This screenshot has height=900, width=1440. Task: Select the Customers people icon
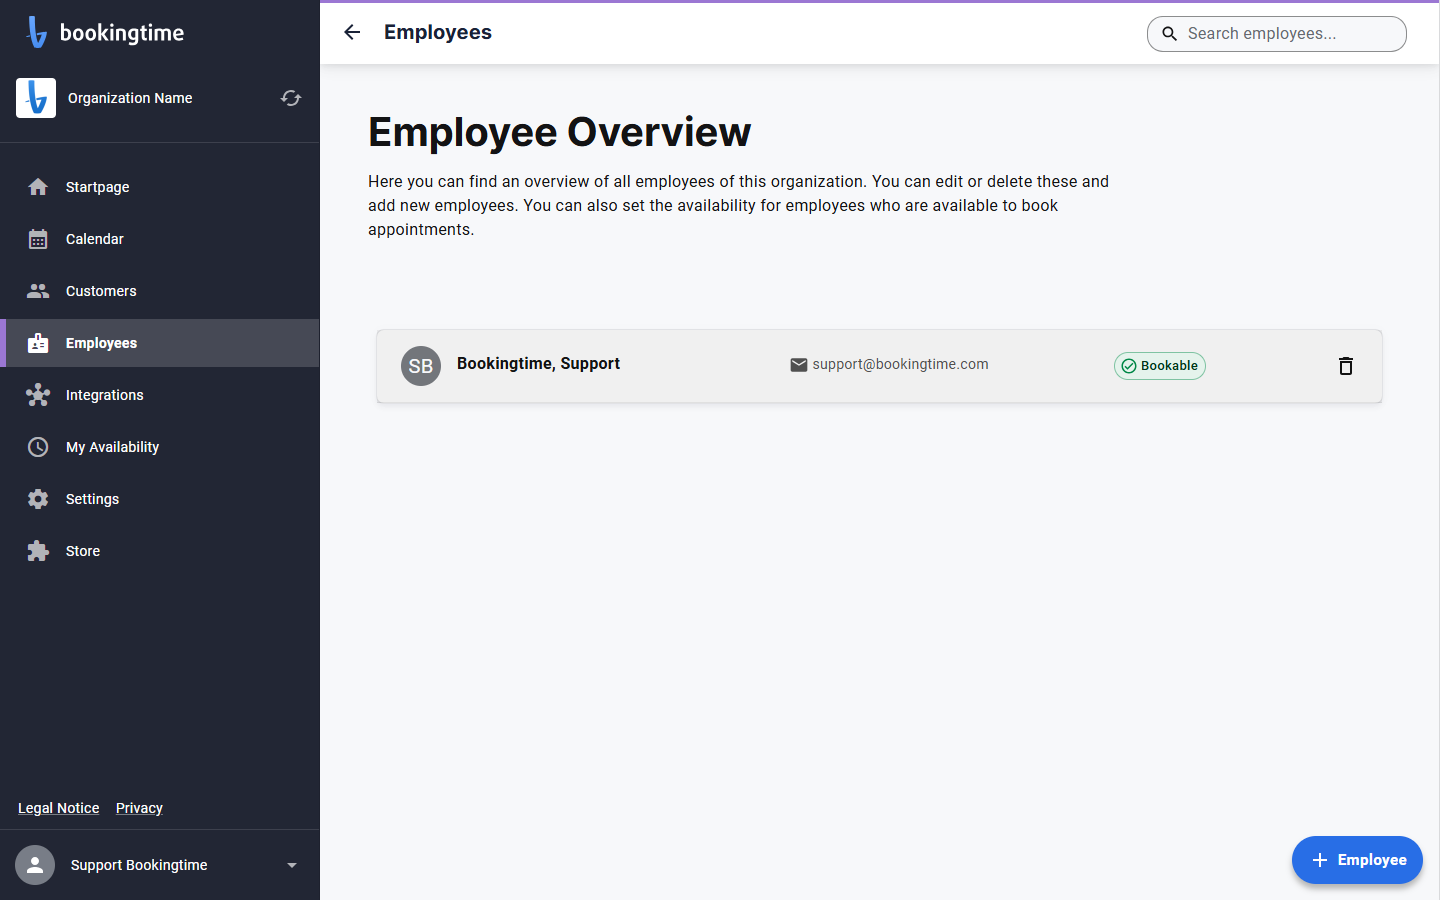[x=38, y=291]
